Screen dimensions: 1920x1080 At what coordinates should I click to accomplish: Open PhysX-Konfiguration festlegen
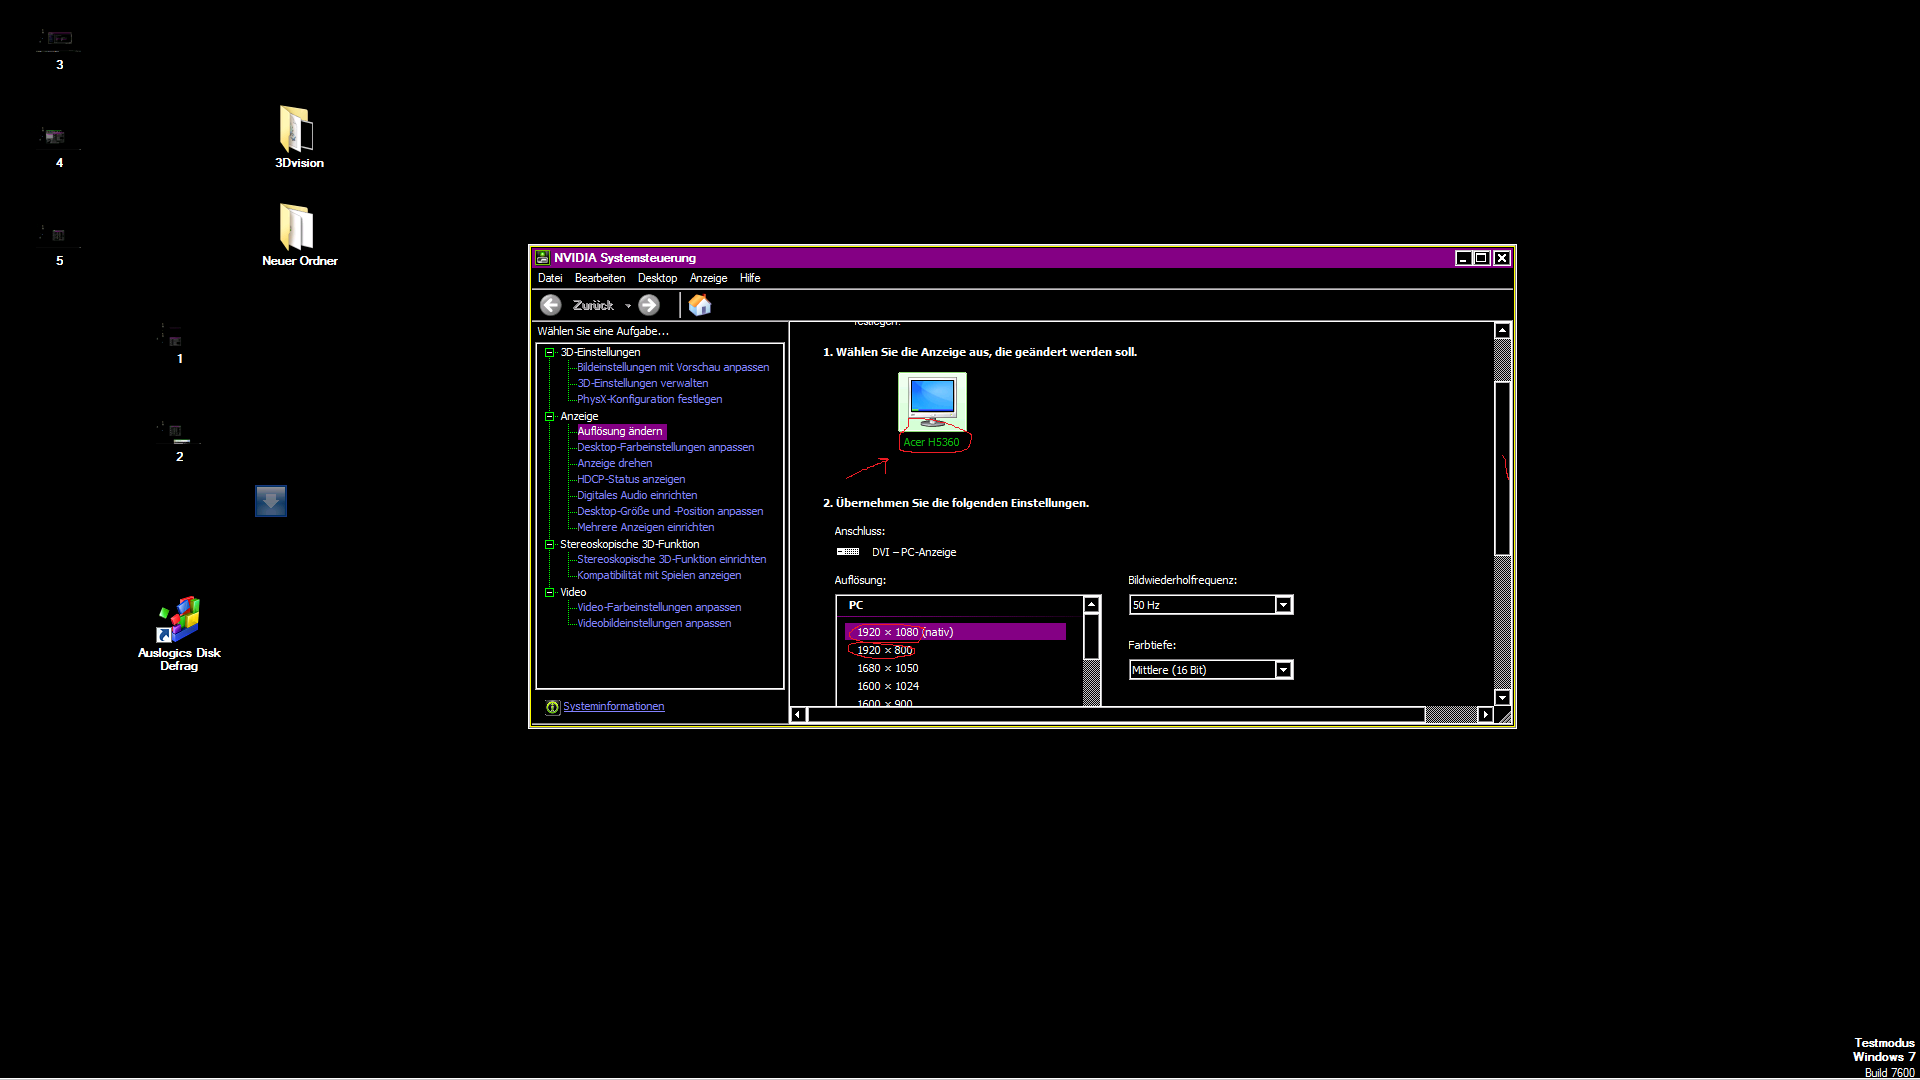[649, 400]
